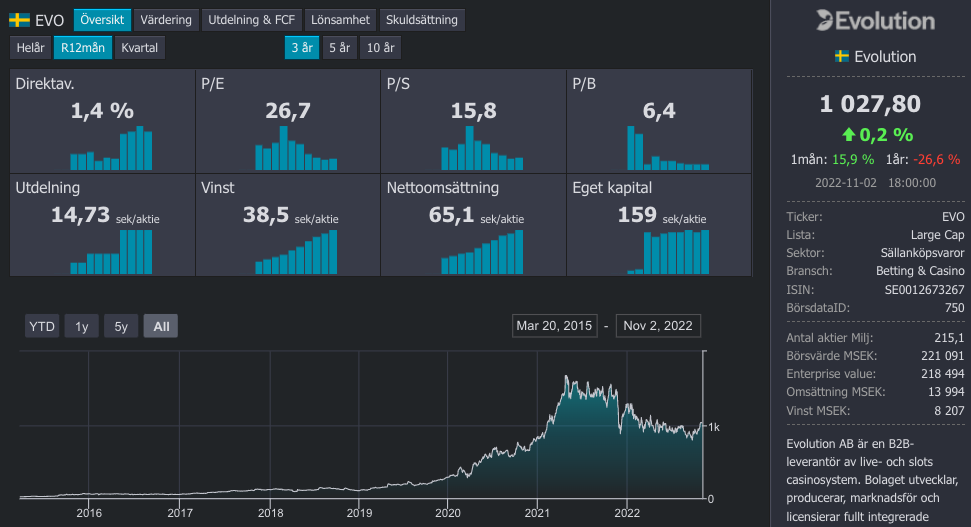Click the P/S valuation tile
The image size is (971, 527).
point(473,122)
